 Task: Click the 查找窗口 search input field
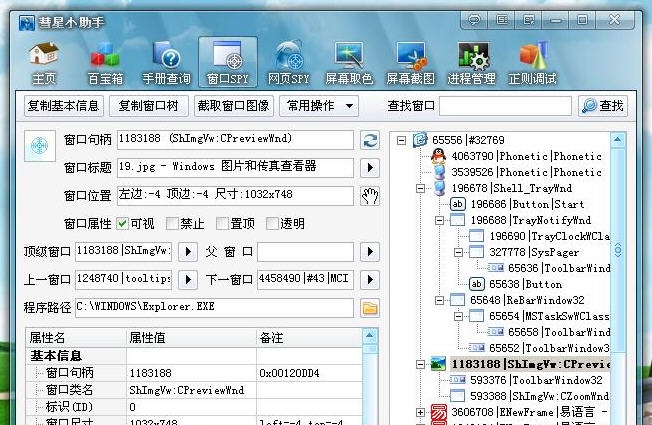[505, 106]
